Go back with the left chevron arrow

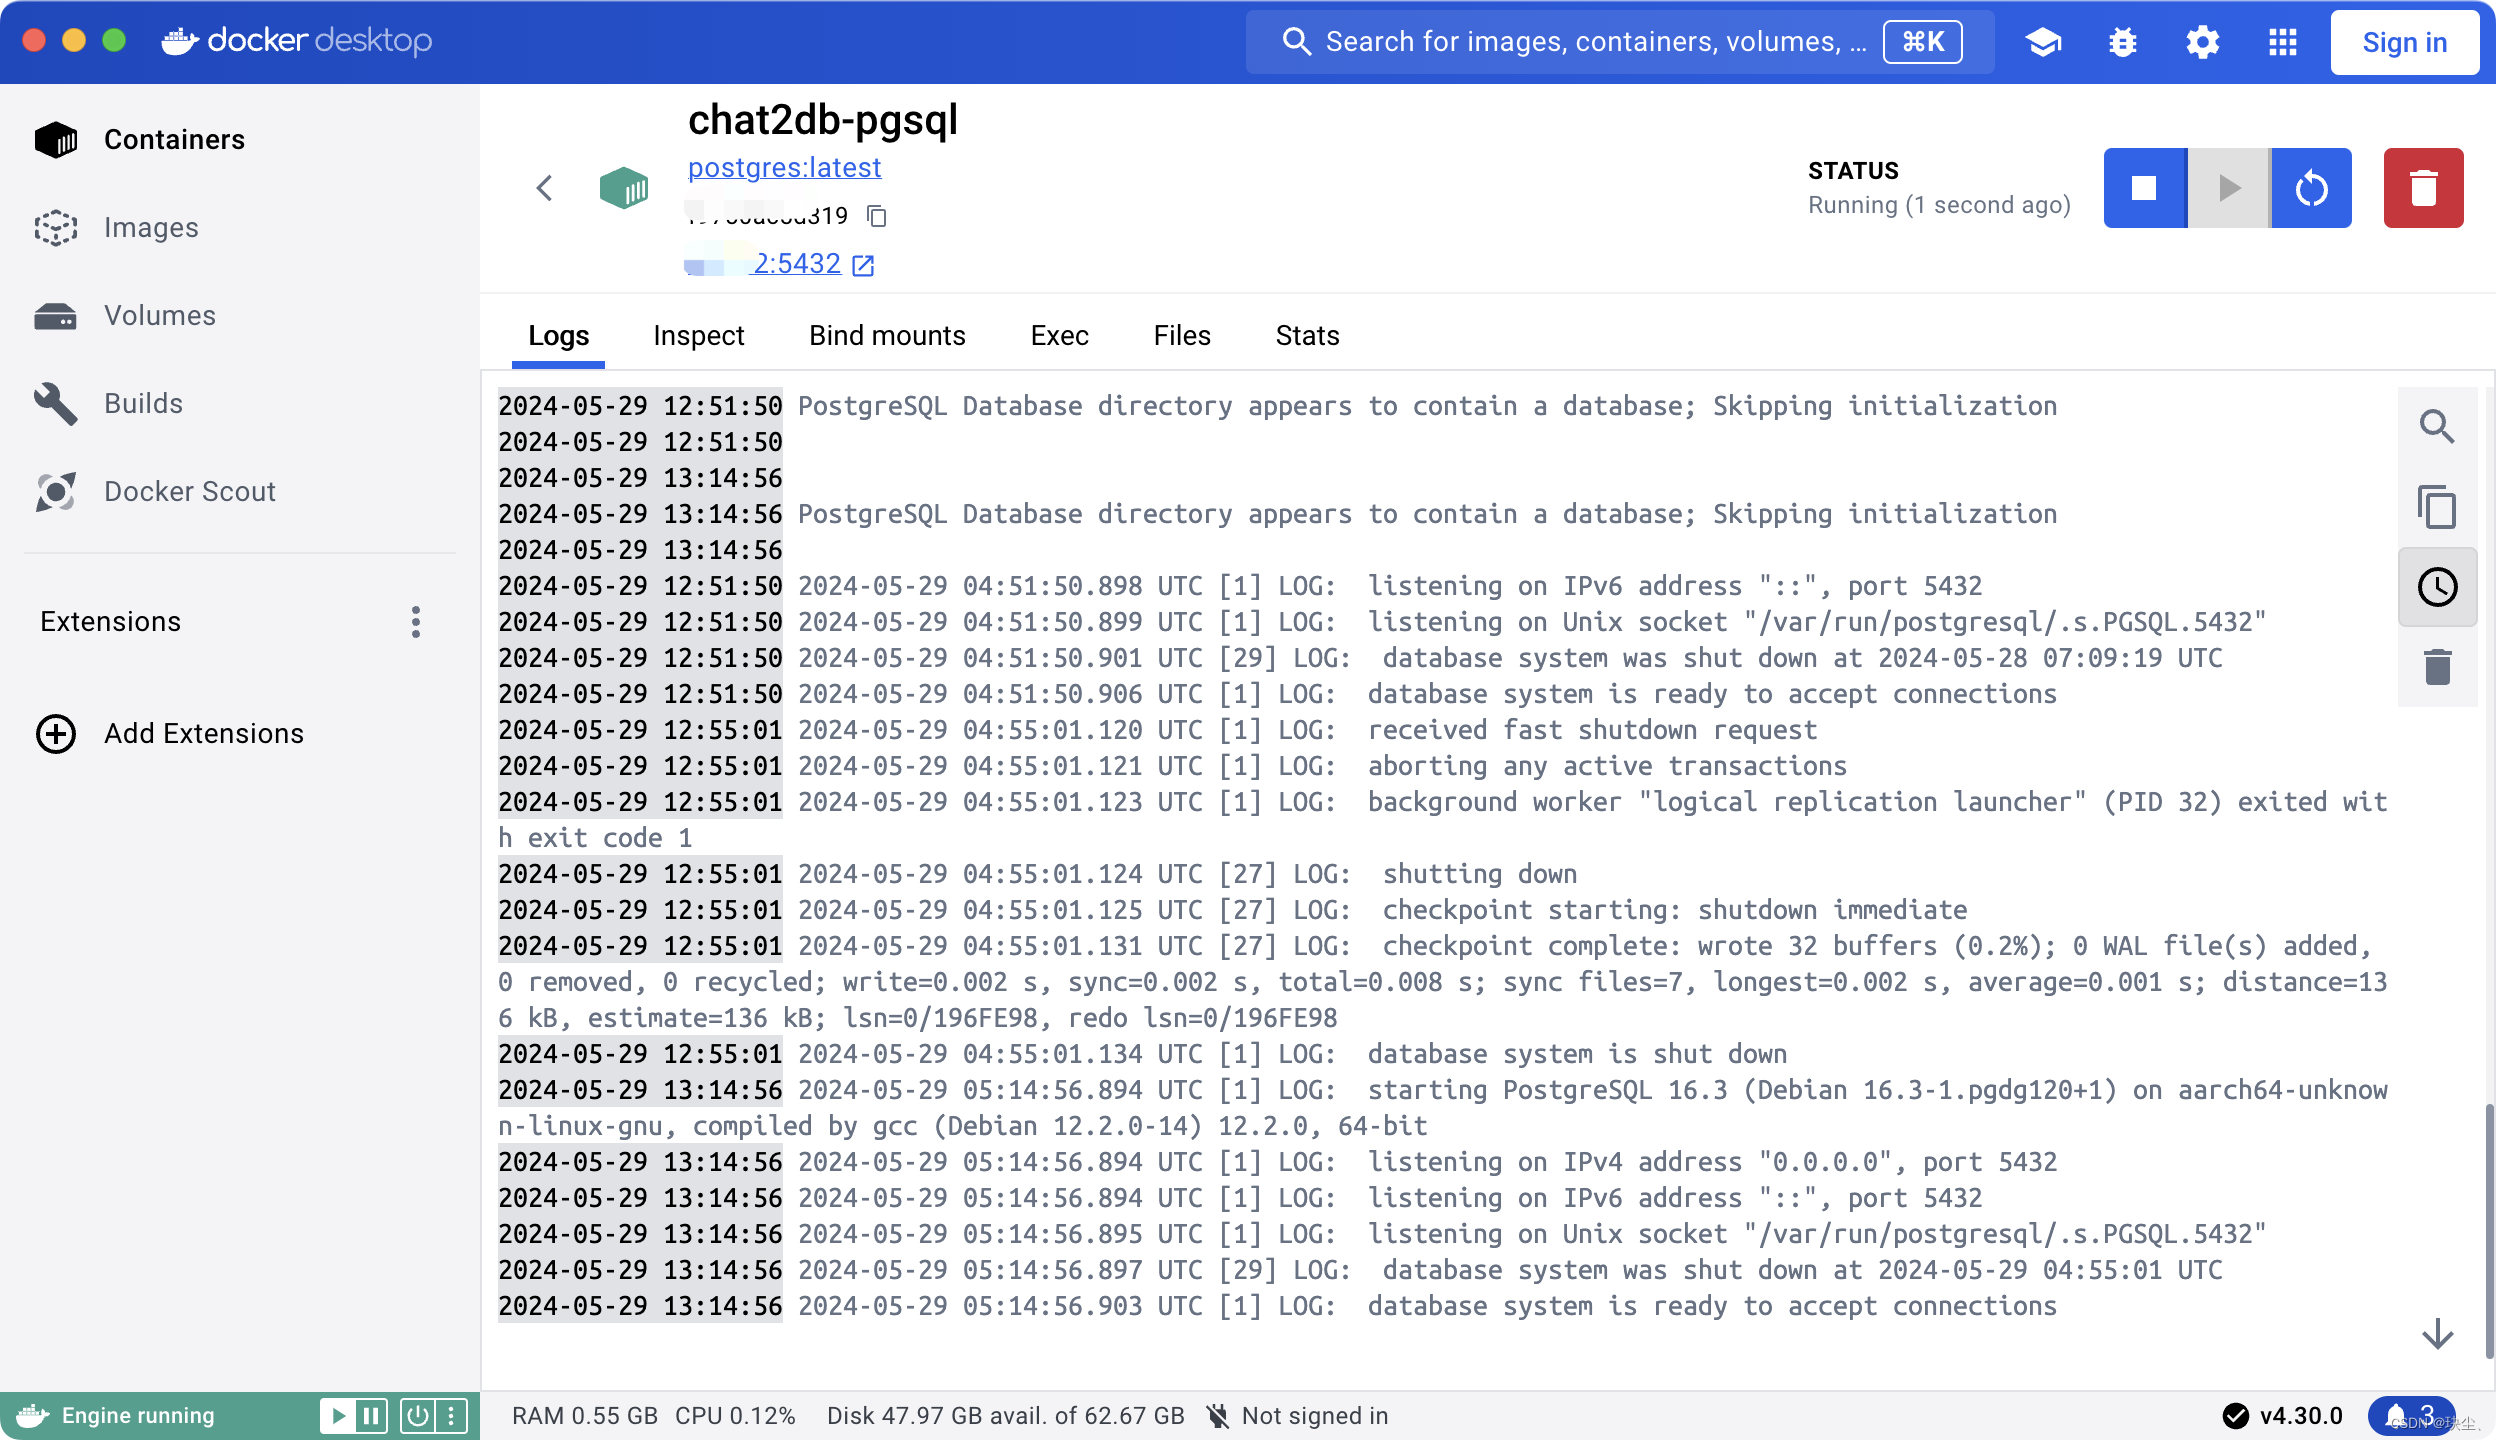[544, 188]
